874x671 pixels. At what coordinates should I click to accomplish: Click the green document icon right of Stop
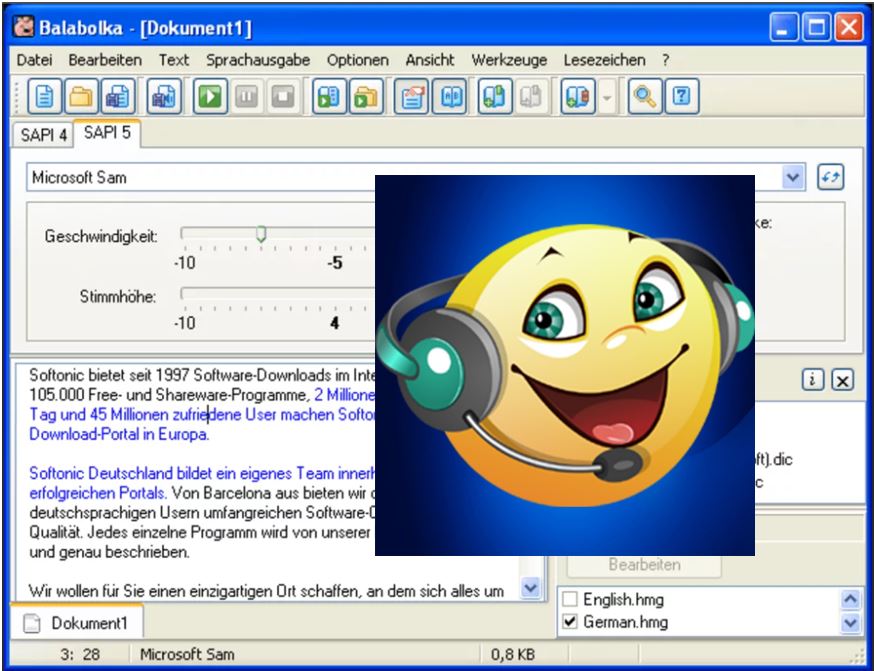click(329, 96)
